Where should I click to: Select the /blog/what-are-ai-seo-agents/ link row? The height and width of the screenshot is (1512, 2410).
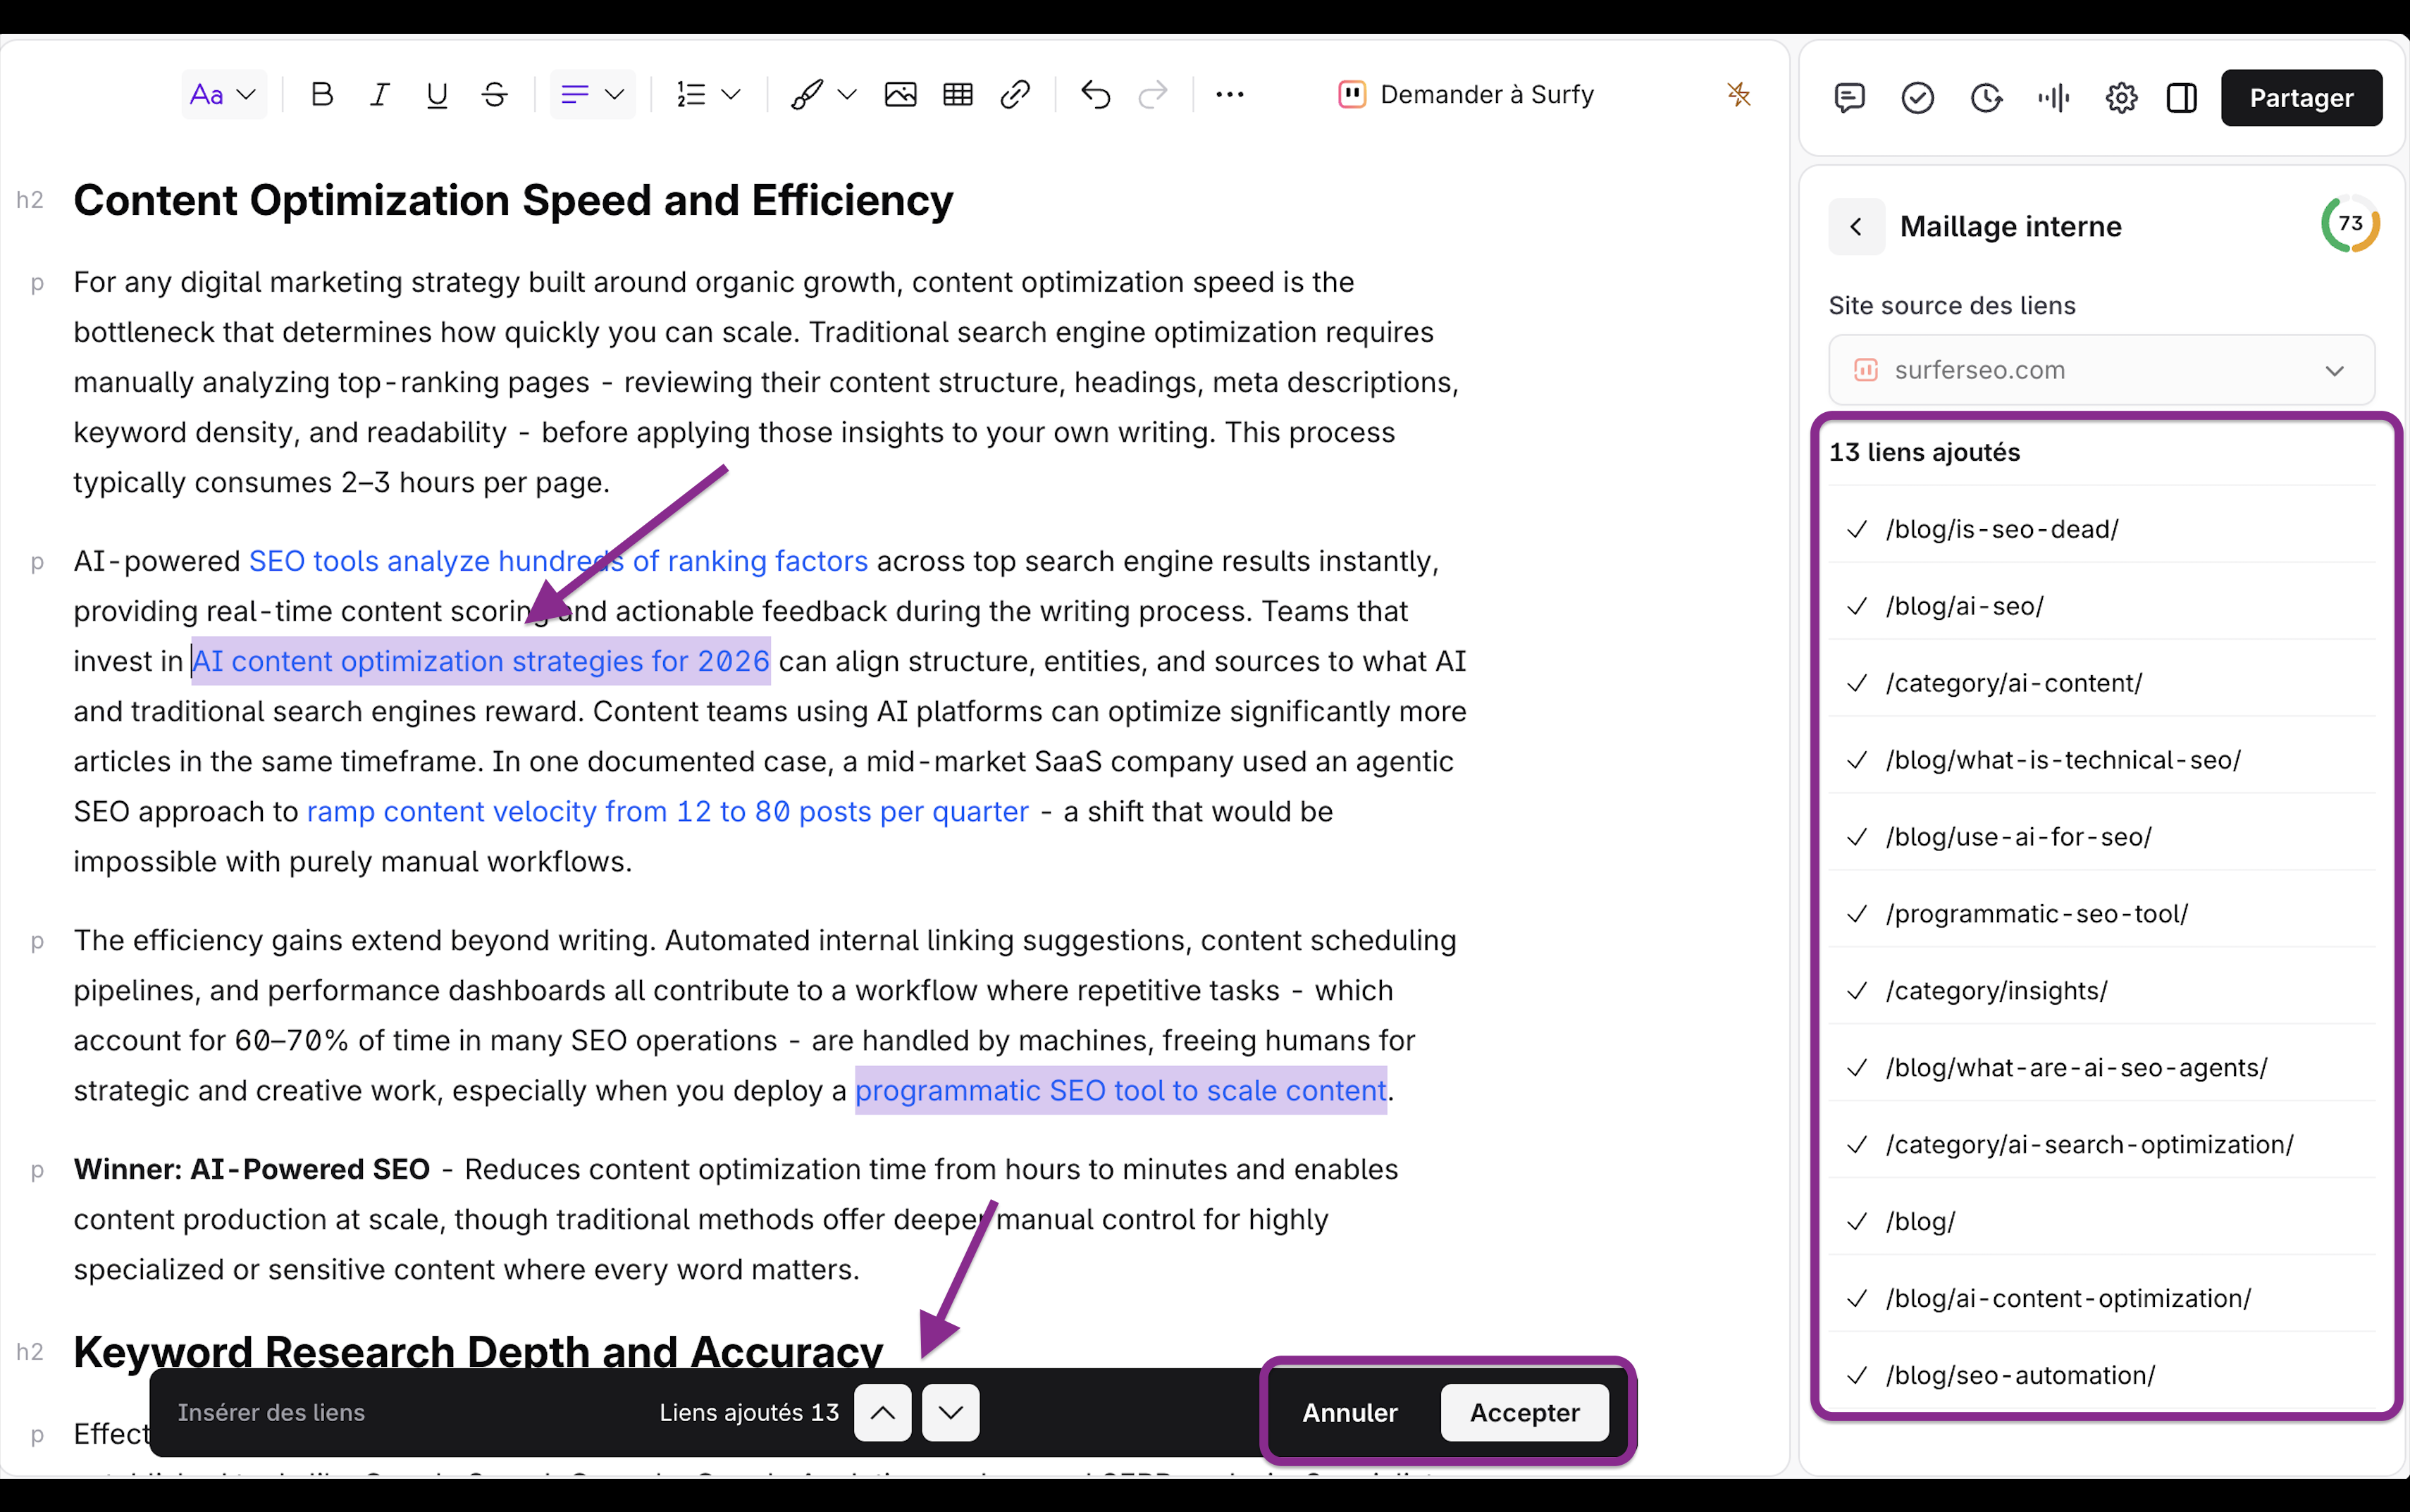2101,1068
